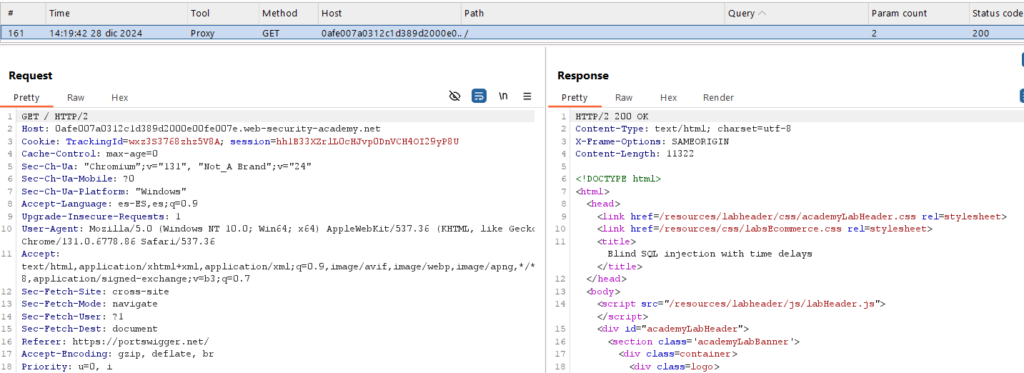Select history row number 161
1024x373 pixels.
tap(512, 33)
